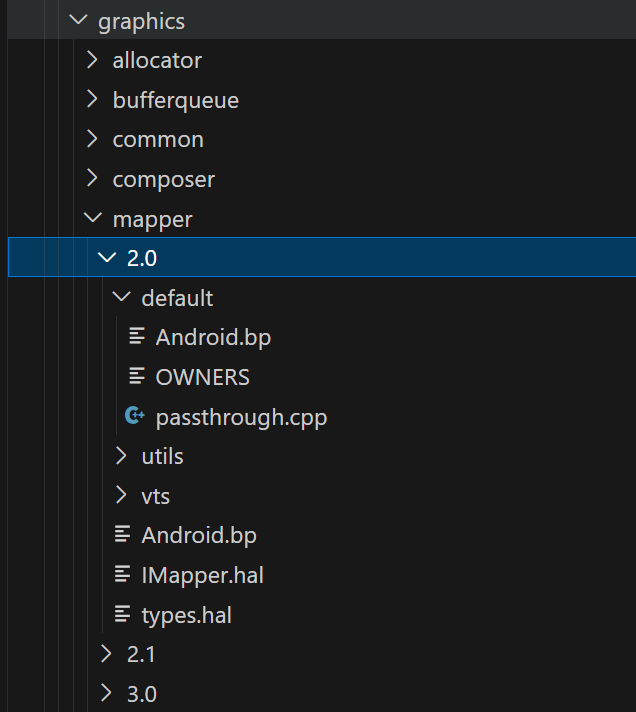Image resolution: width=636 pixels, height=712 pixels.
Task: Click file icon of Android.bp under default
Action: [137, 336]
